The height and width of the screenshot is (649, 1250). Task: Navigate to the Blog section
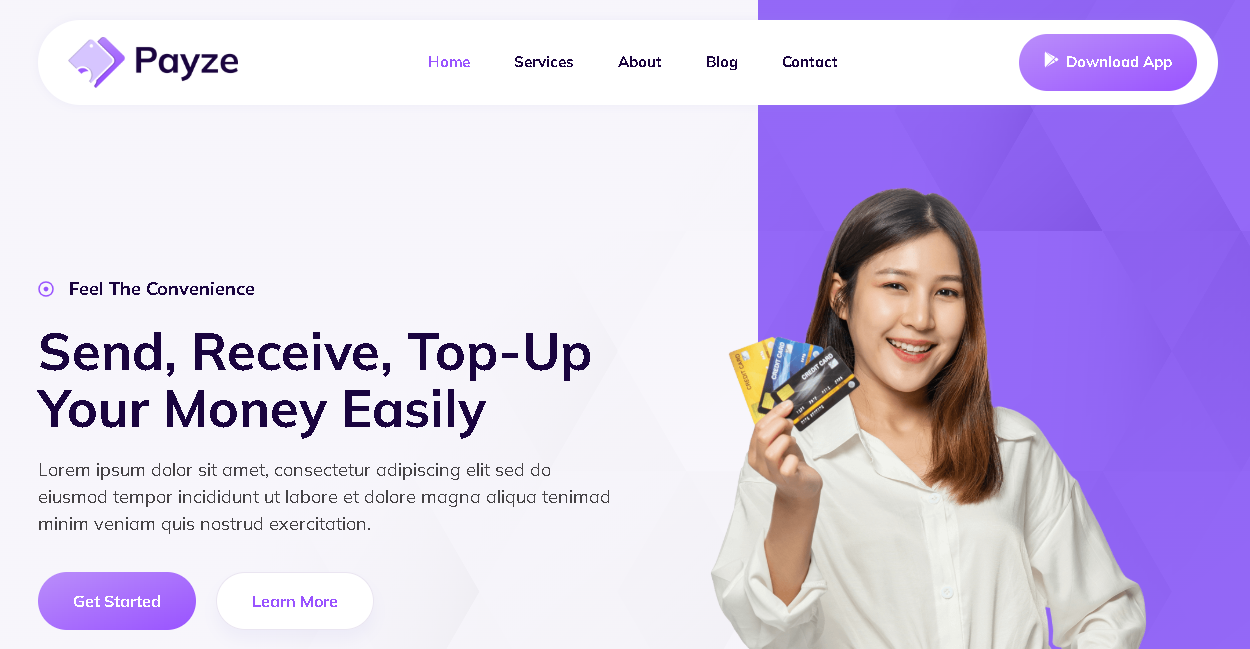(722, 62)
